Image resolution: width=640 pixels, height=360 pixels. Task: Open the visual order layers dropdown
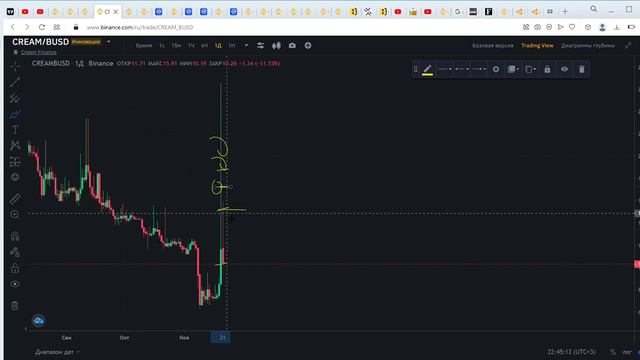[x=513, y=69]
